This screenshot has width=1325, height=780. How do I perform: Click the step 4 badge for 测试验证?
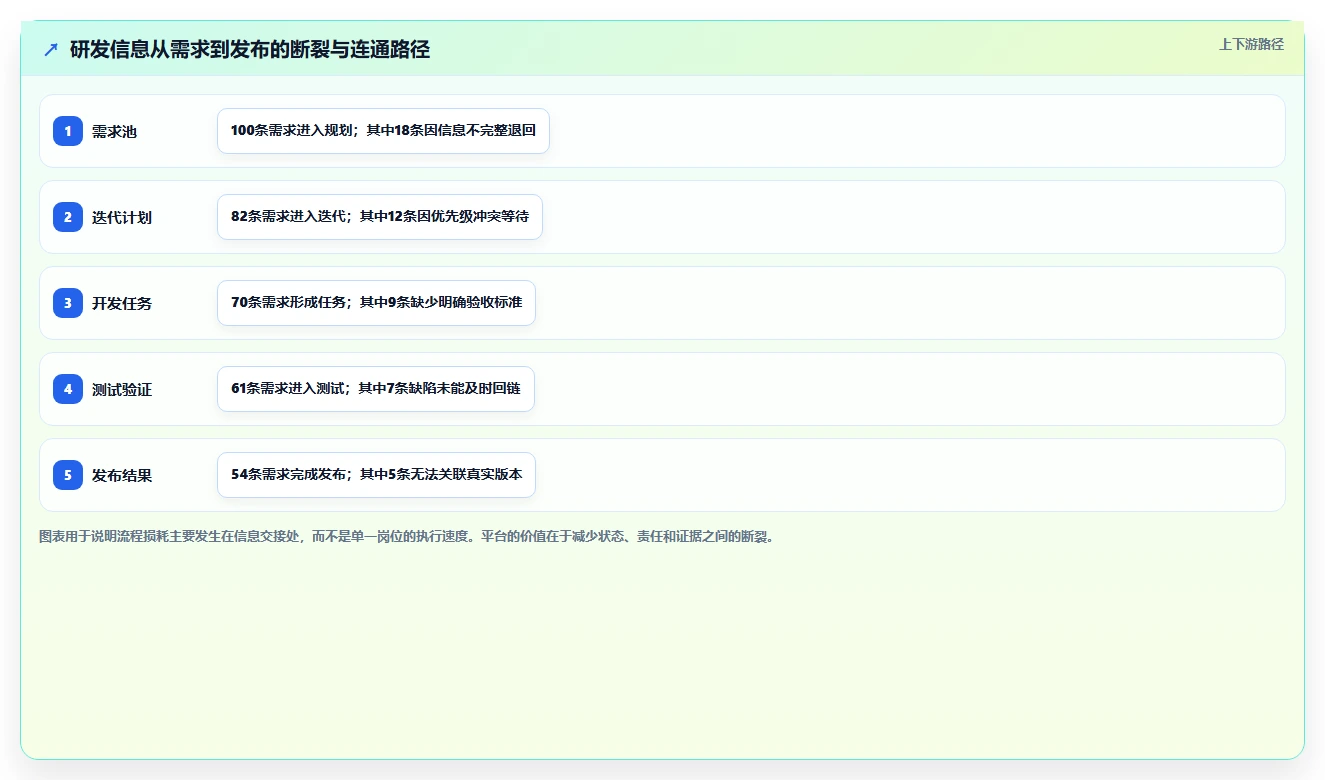68,389
